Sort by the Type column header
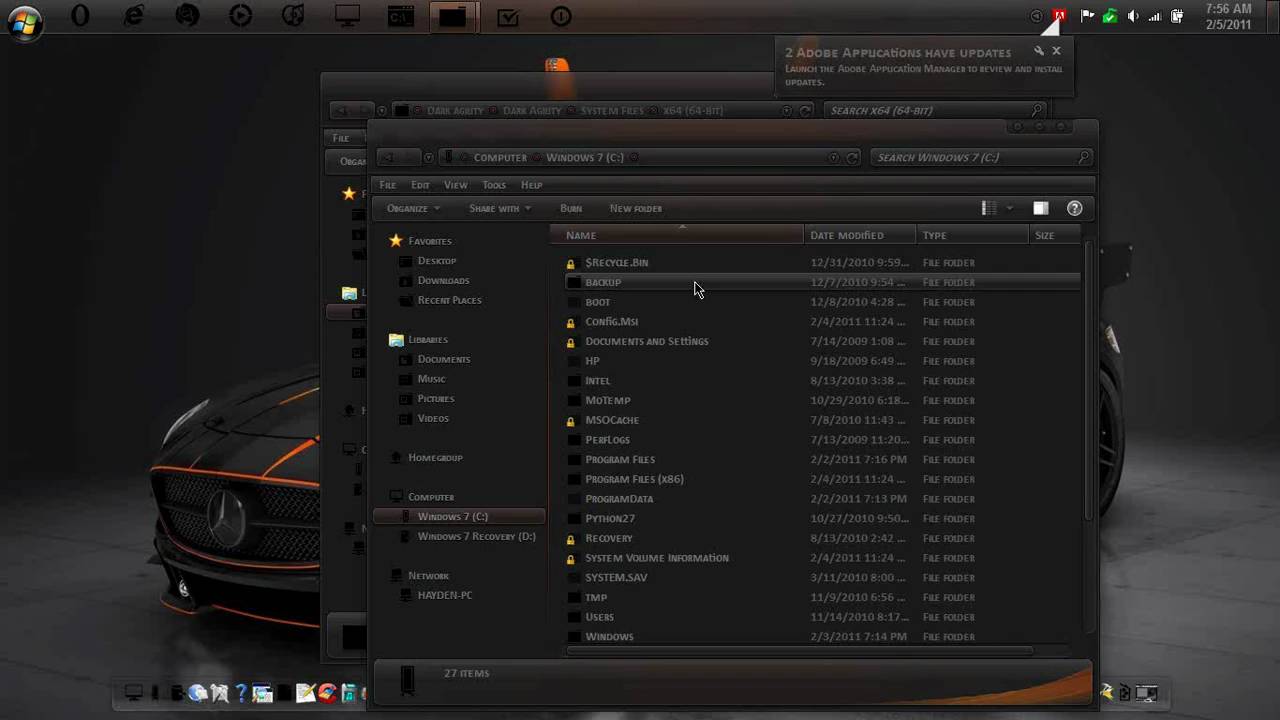 pos(972,235)
